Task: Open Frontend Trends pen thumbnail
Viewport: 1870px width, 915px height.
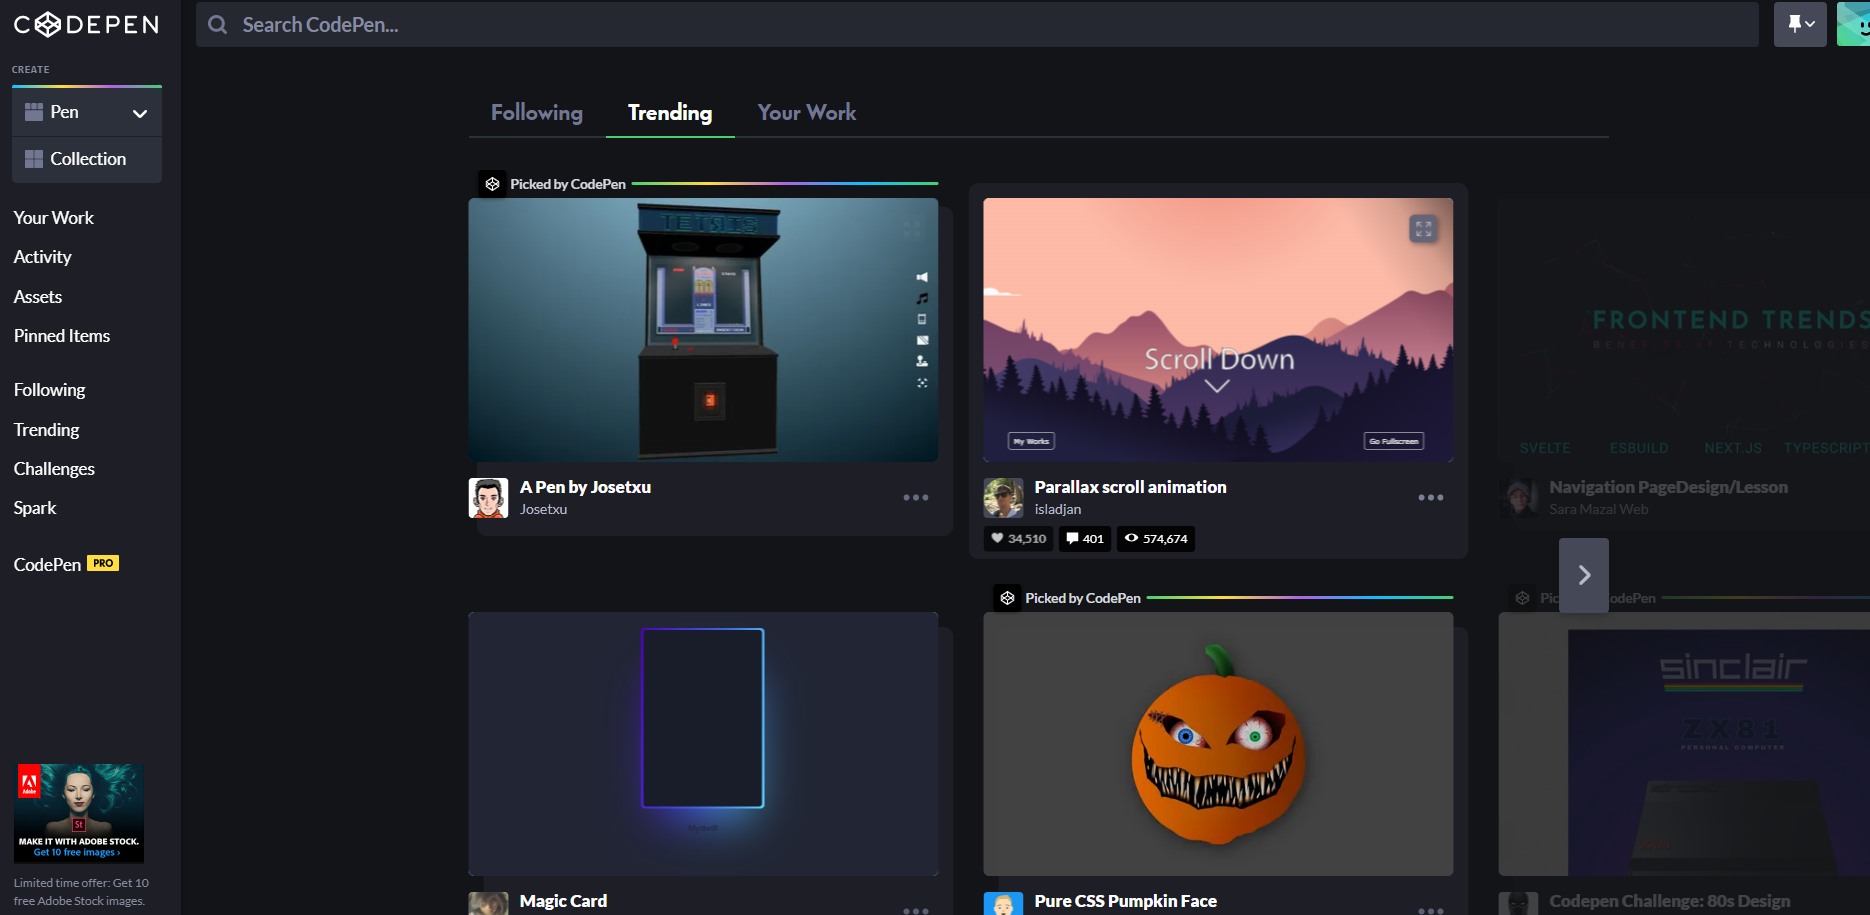Action: click(1684, 330)
